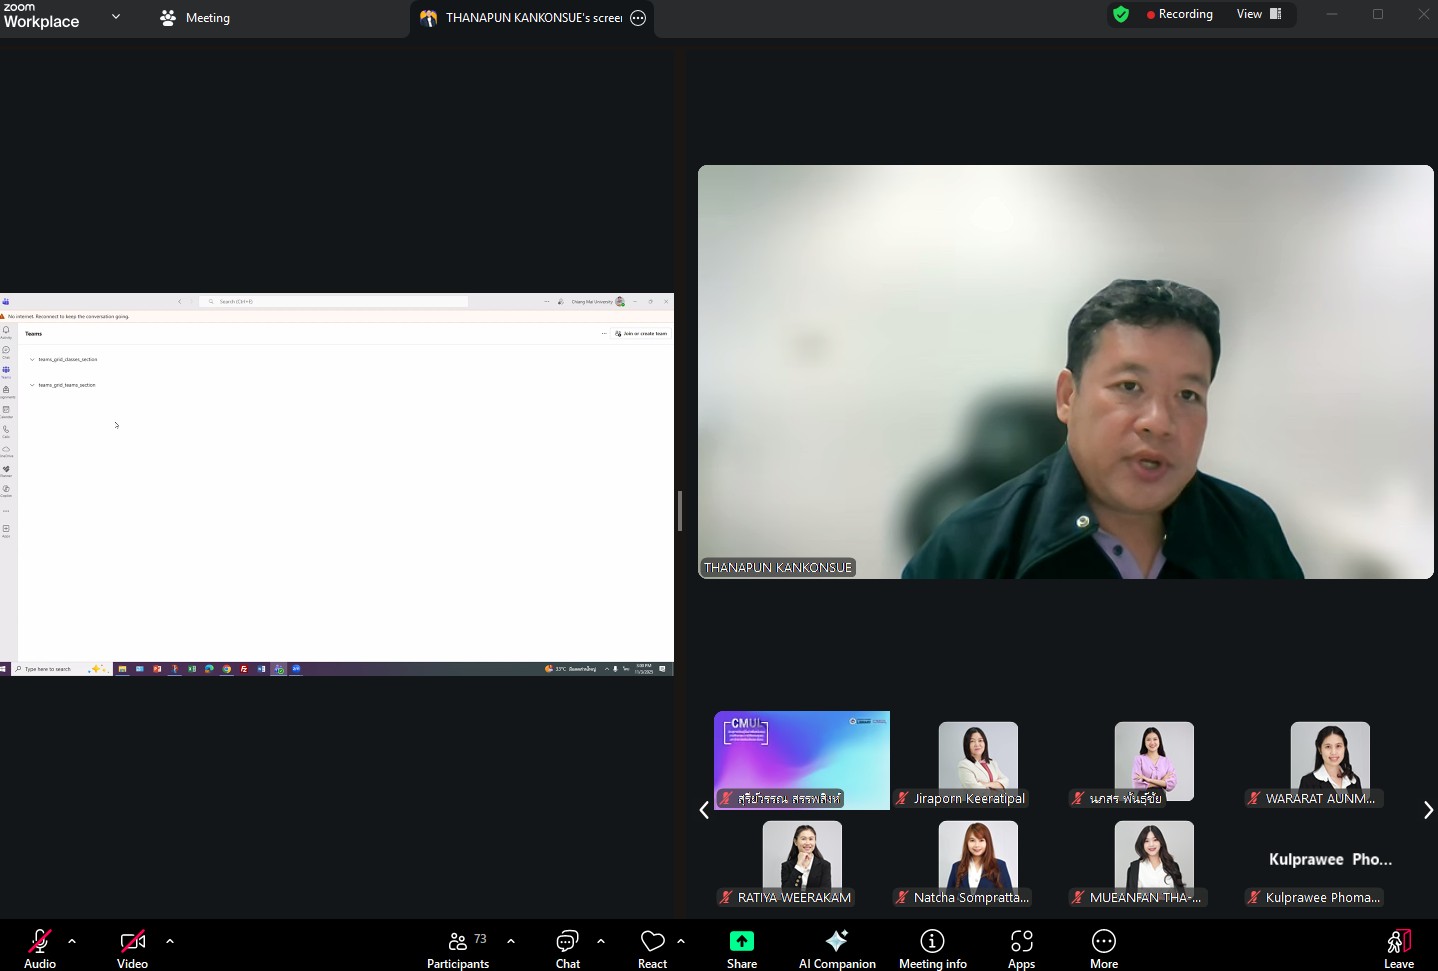Leave the meeting

[1398, 948]
